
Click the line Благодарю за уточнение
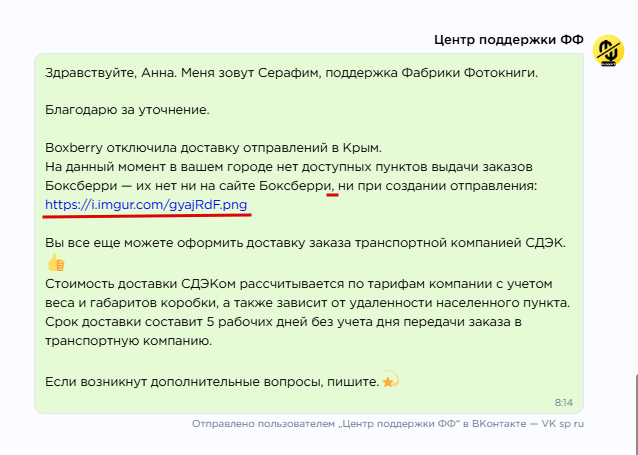point(127,110)
